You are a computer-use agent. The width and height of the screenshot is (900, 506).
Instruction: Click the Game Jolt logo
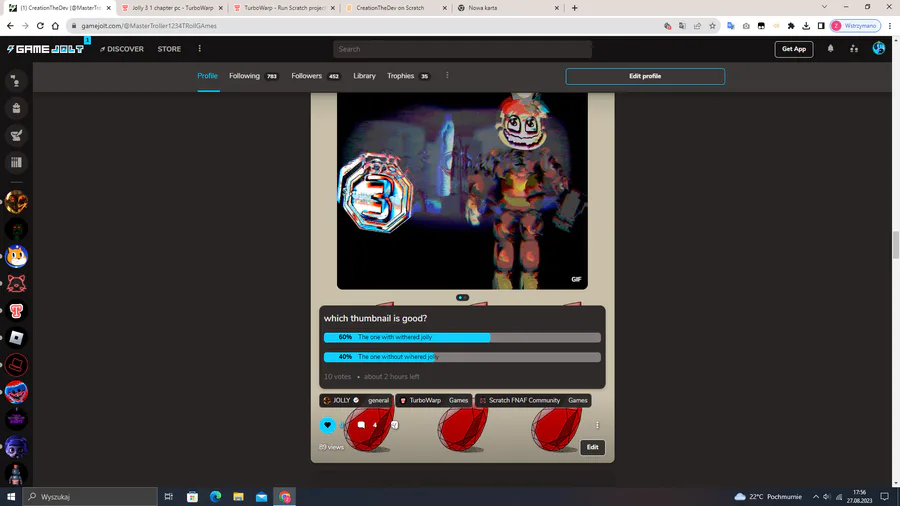(x=45, y=49)
